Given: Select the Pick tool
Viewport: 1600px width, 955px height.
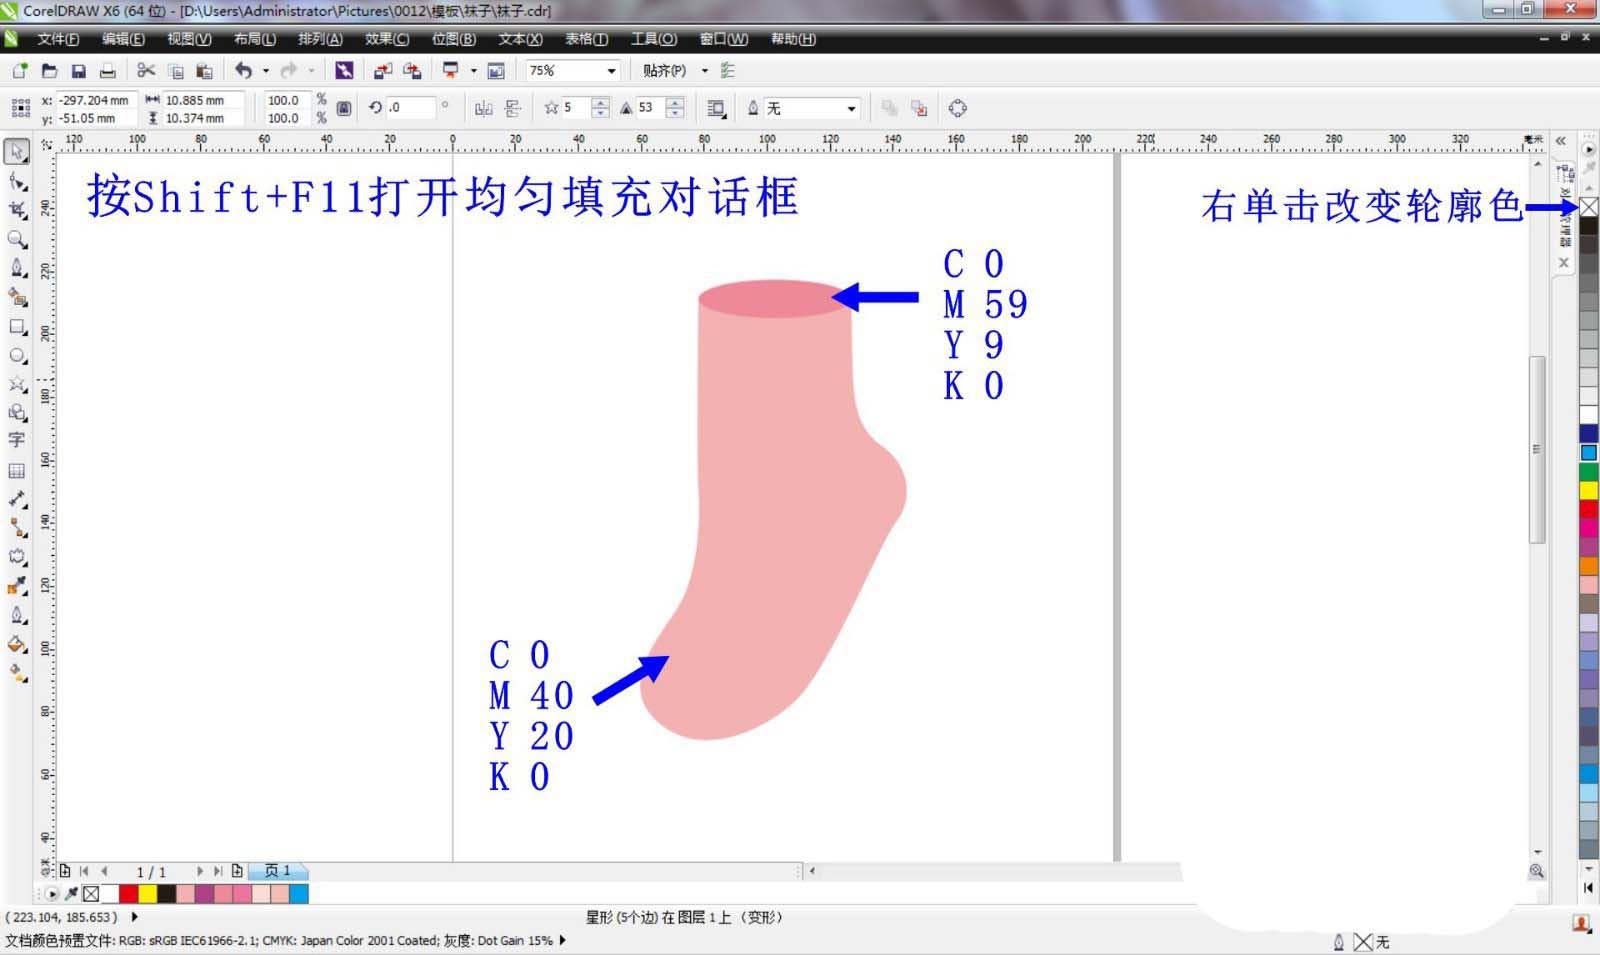Looking at the screenshot, I should click(17, 150).
